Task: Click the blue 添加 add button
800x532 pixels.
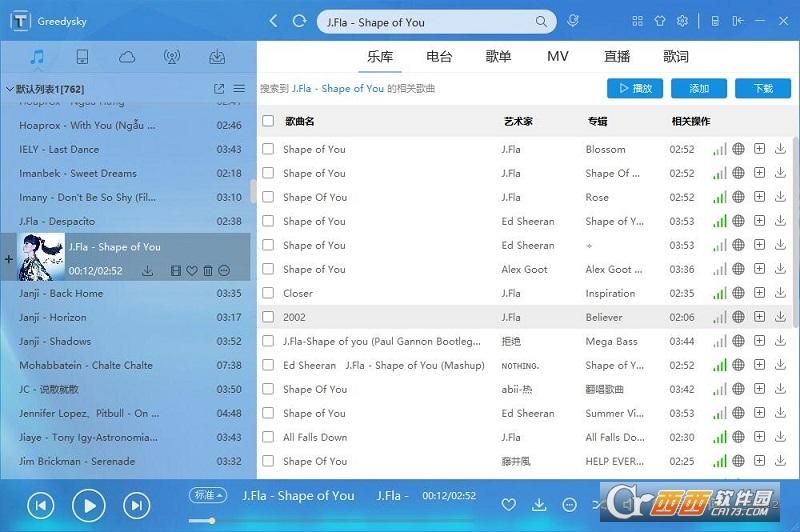Action: point(699,88)
